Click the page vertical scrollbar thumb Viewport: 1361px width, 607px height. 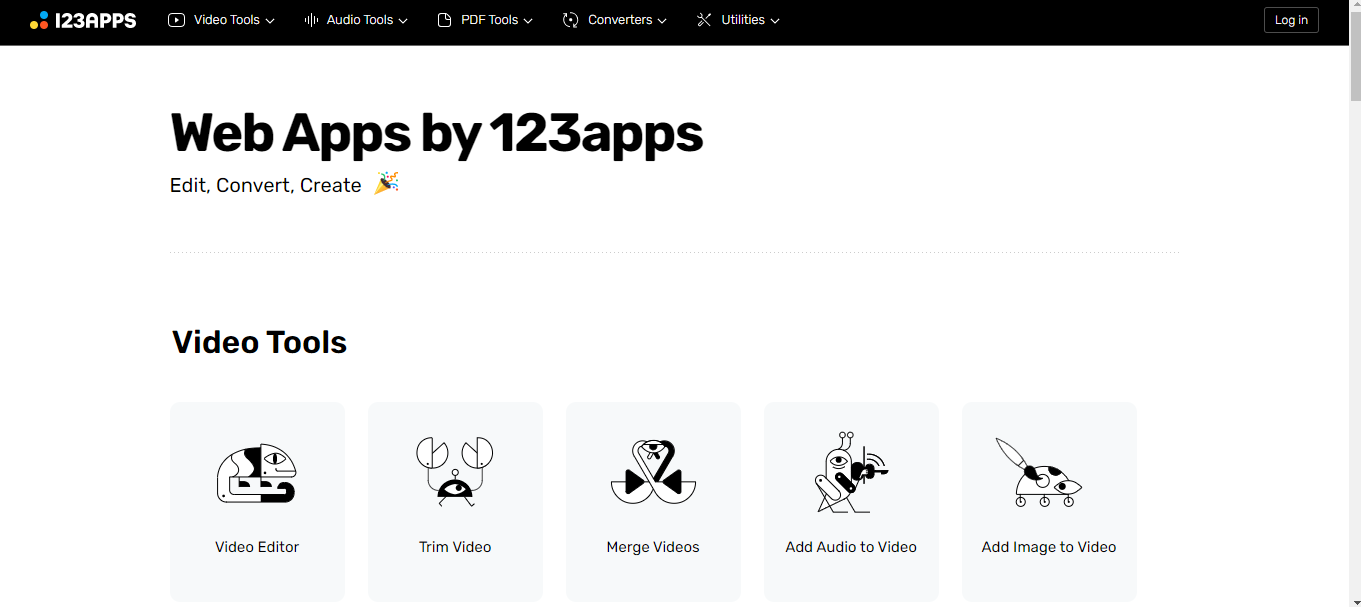[1355, 58]
